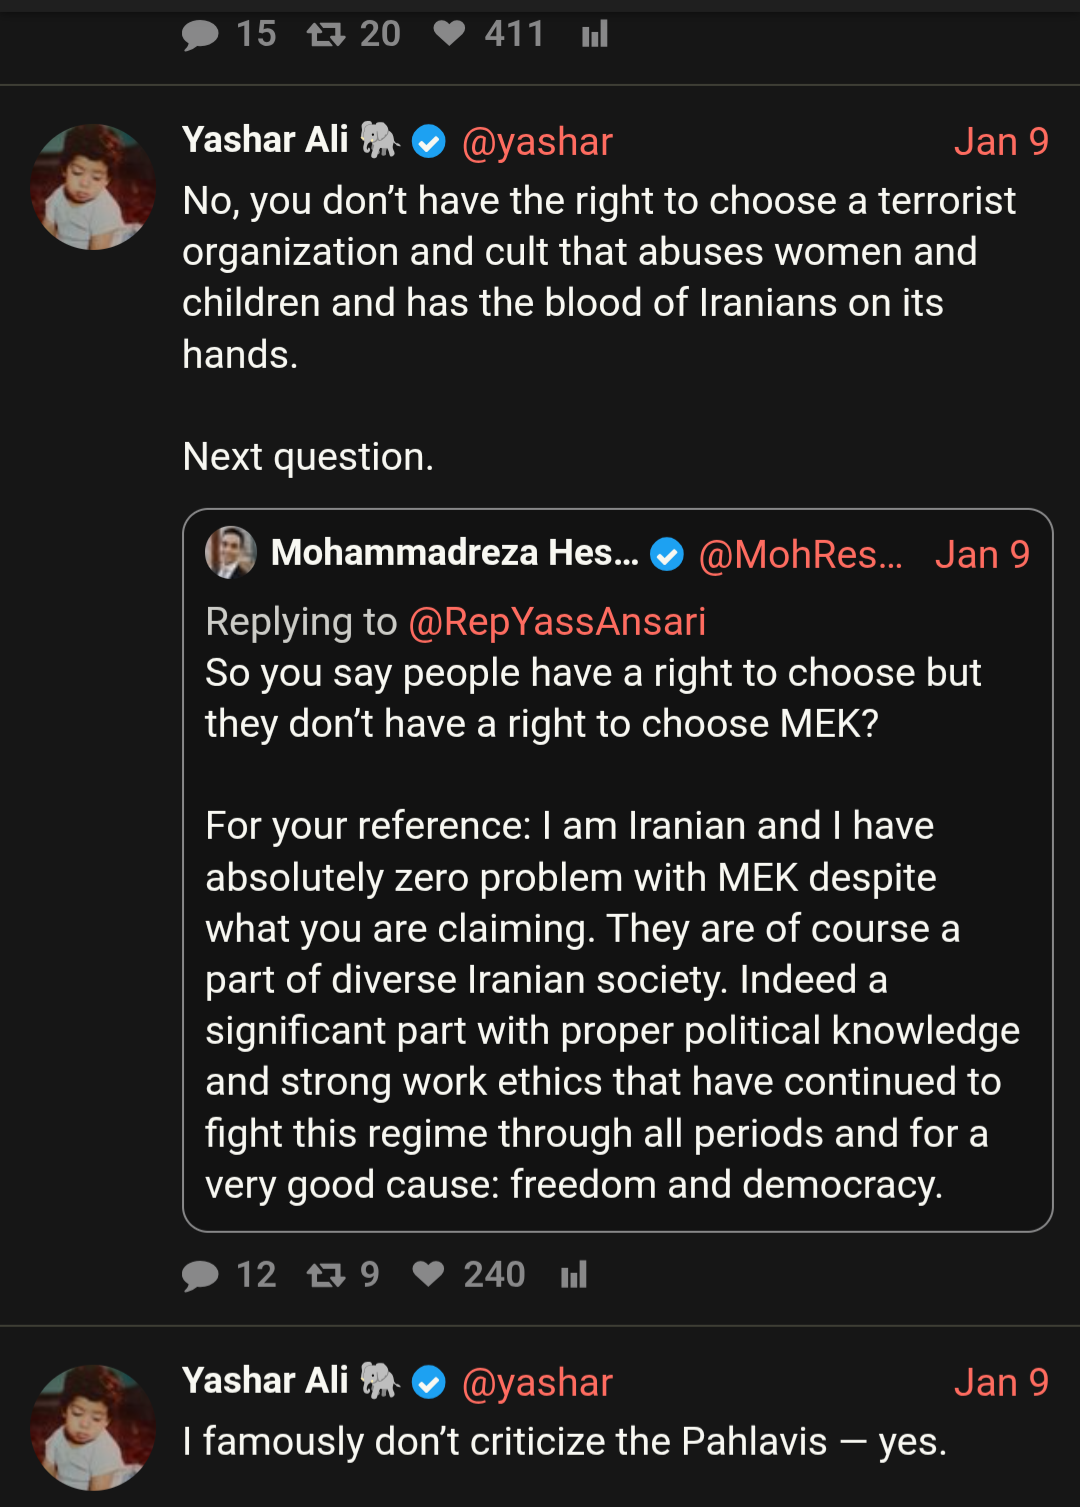
Task: View analytics for top tweet with 411 likes
Action: [x=595, y=35]
